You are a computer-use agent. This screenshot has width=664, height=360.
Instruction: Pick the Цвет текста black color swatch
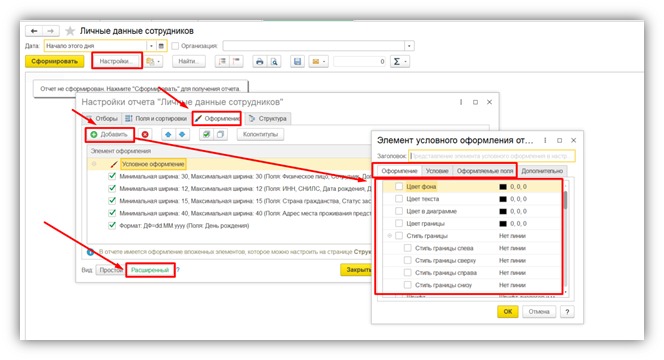coord(503,199)
